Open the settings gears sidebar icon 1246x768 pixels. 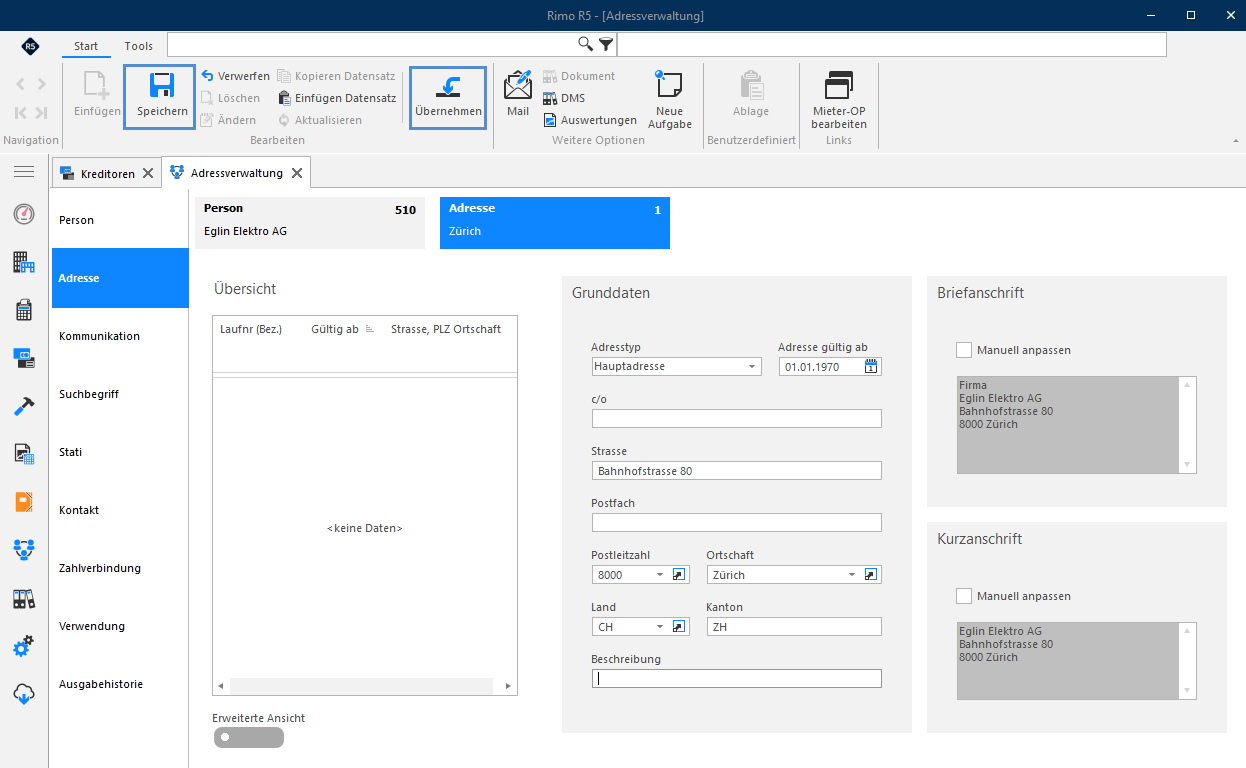tap(24, 646)
